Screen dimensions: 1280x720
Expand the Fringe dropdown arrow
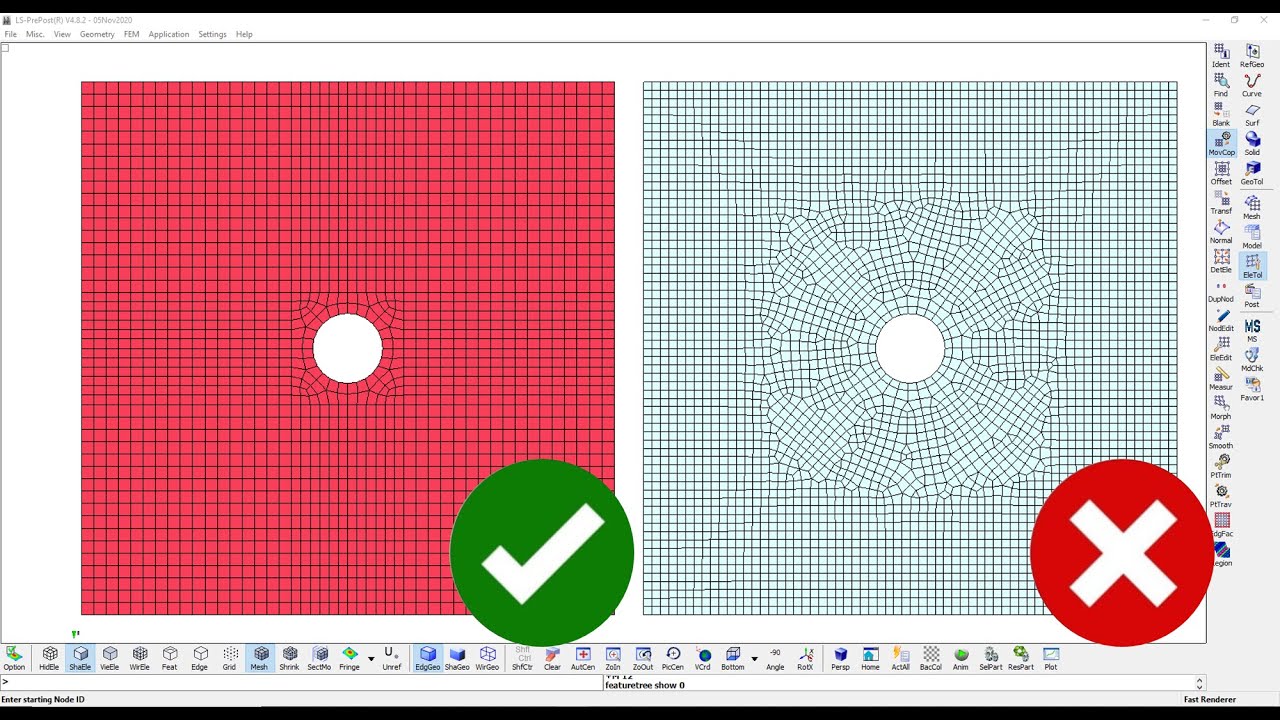[371, 659]
